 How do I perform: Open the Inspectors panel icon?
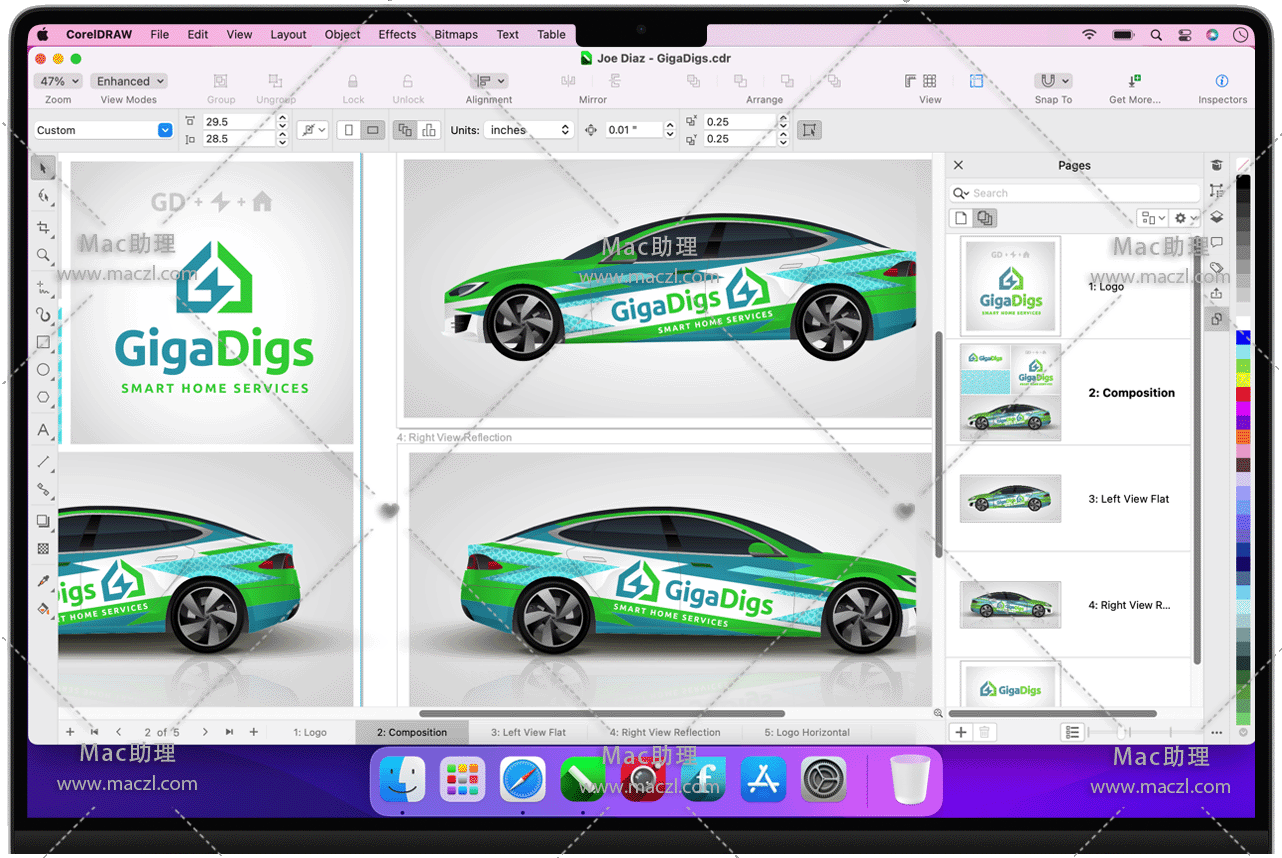click(x=1221, y=81)
